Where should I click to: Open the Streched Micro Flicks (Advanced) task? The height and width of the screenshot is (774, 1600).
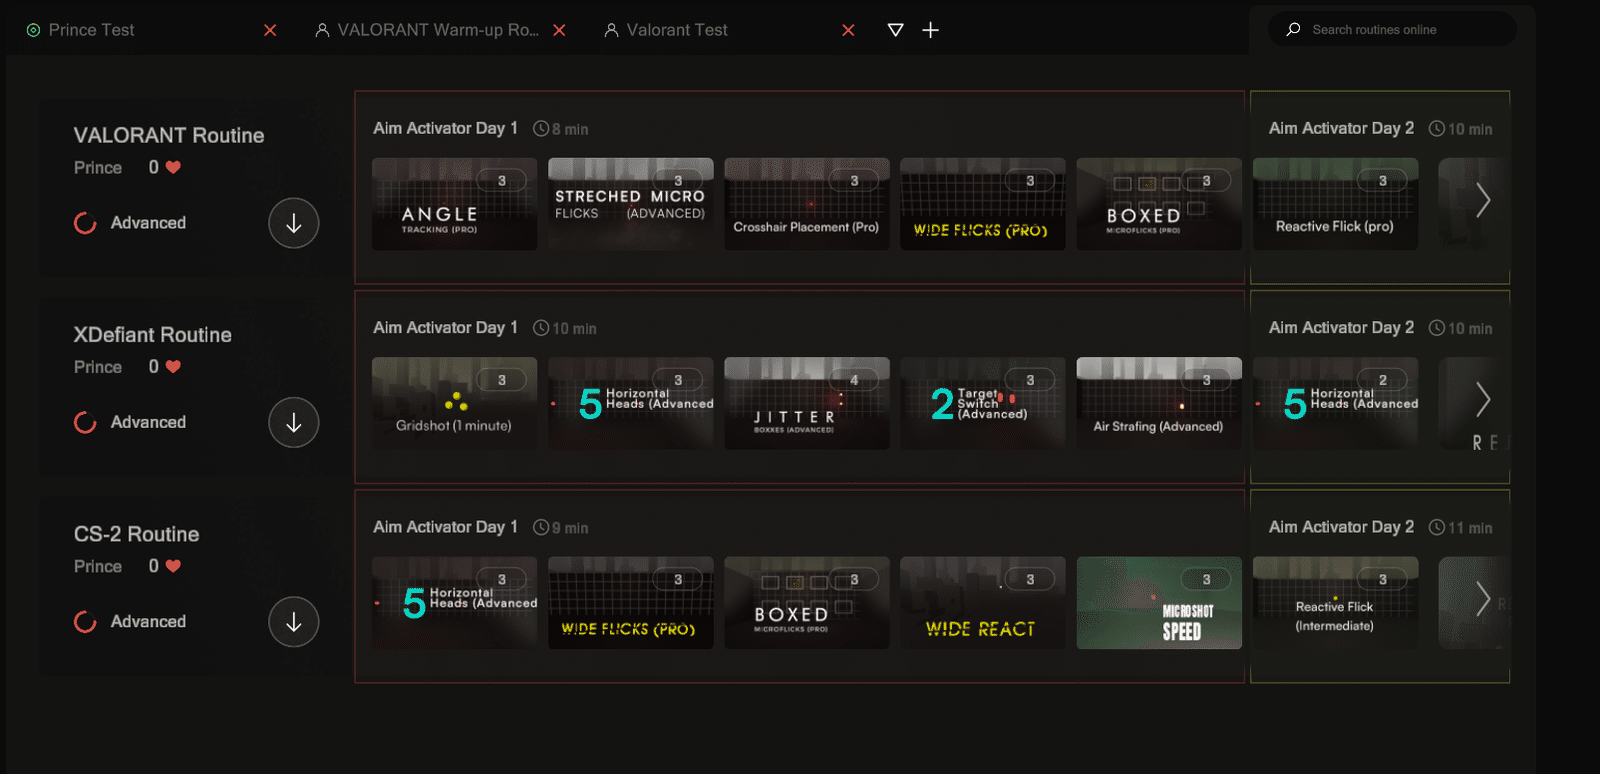[x=631, y=204]
